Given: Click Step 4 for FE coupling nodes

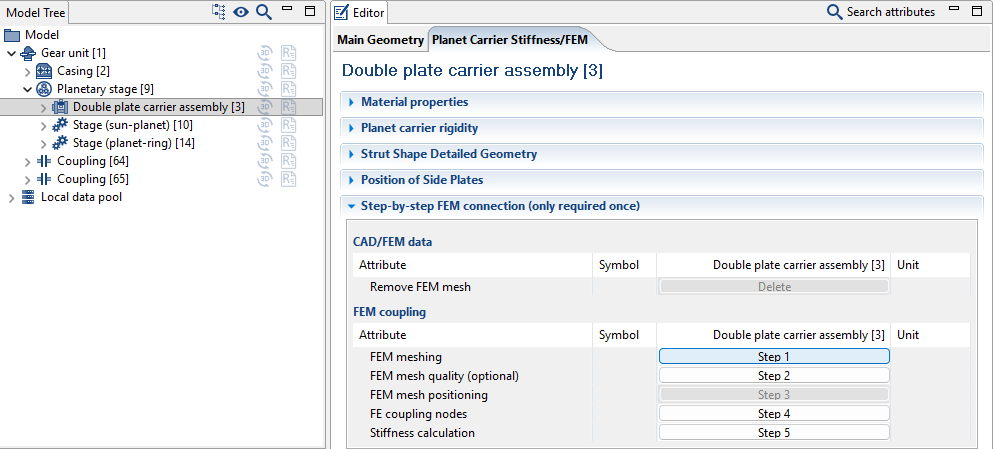Looking at the screenshot, I should click(x=773, y=414).
